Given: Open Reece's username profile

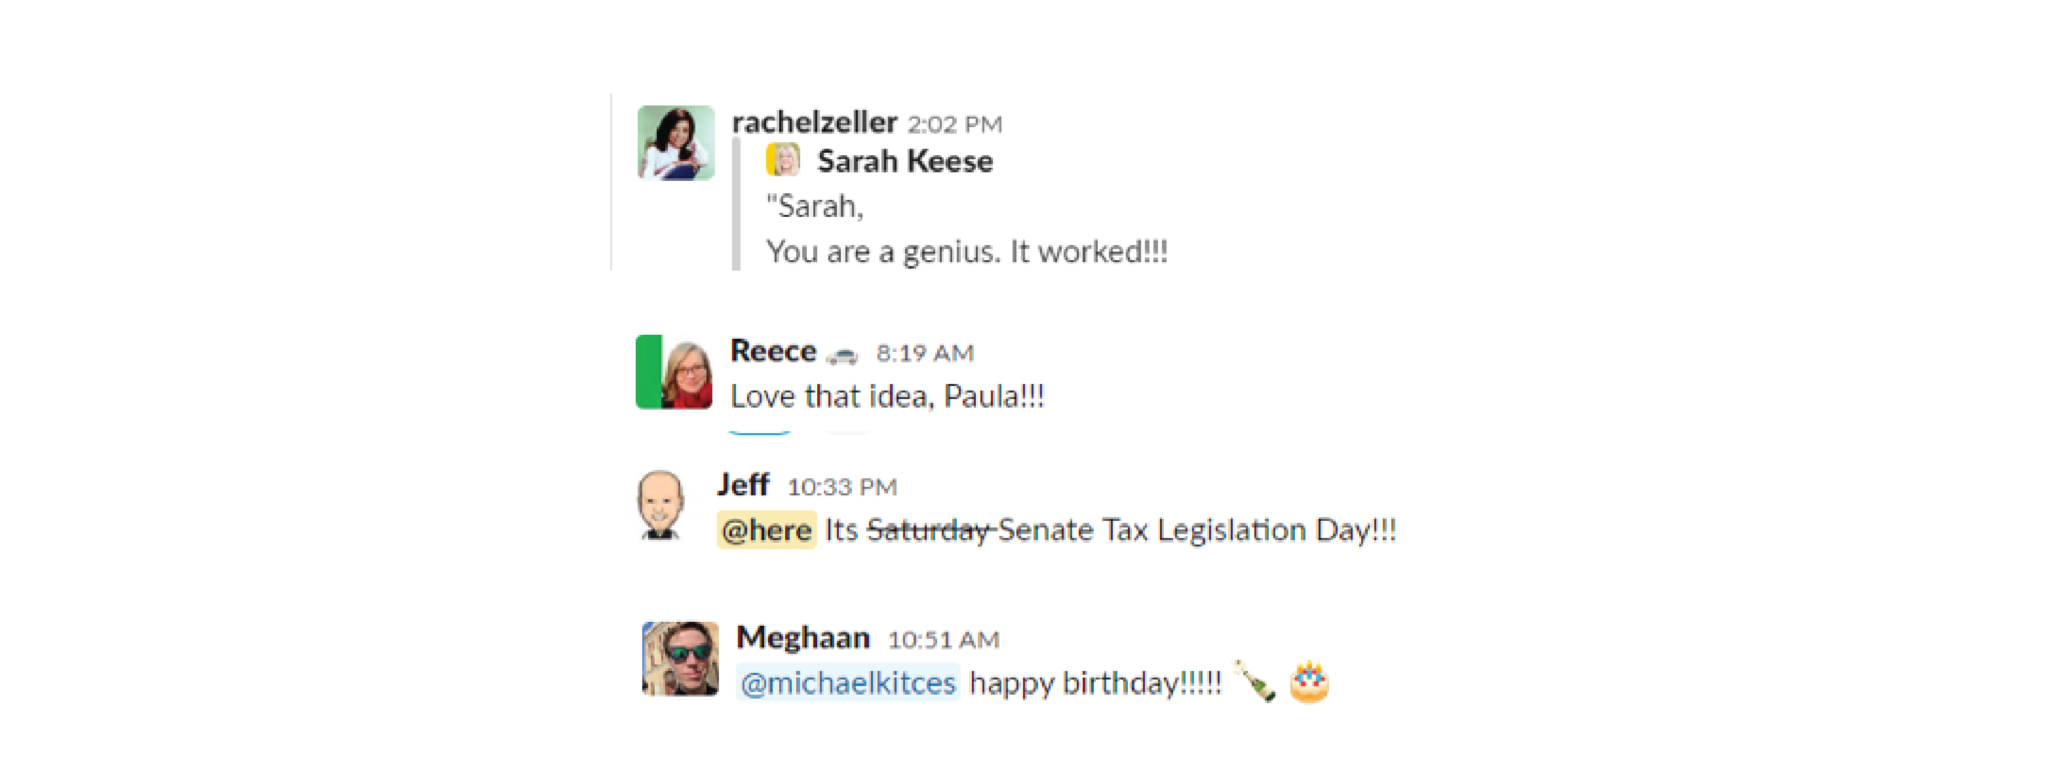Looking at the screenshot, I should pos(773,351).
